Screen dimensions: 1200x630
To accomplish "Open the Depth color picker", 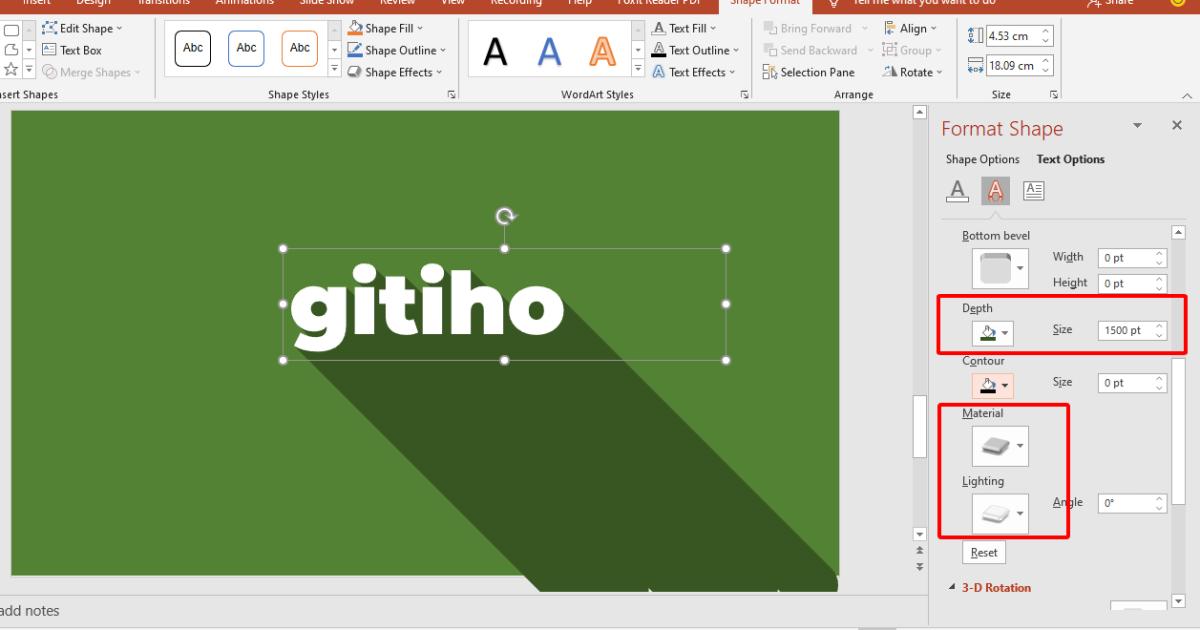I will click(992, 332).
